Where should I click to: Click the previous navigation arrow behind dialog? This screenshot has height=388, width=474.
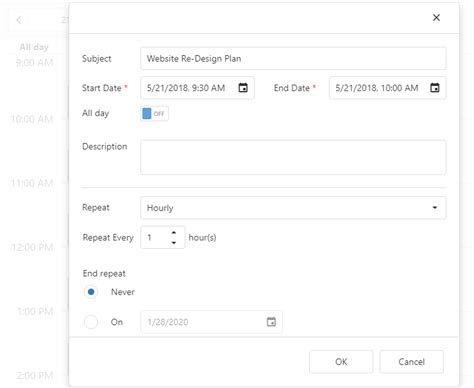point(19,20)
